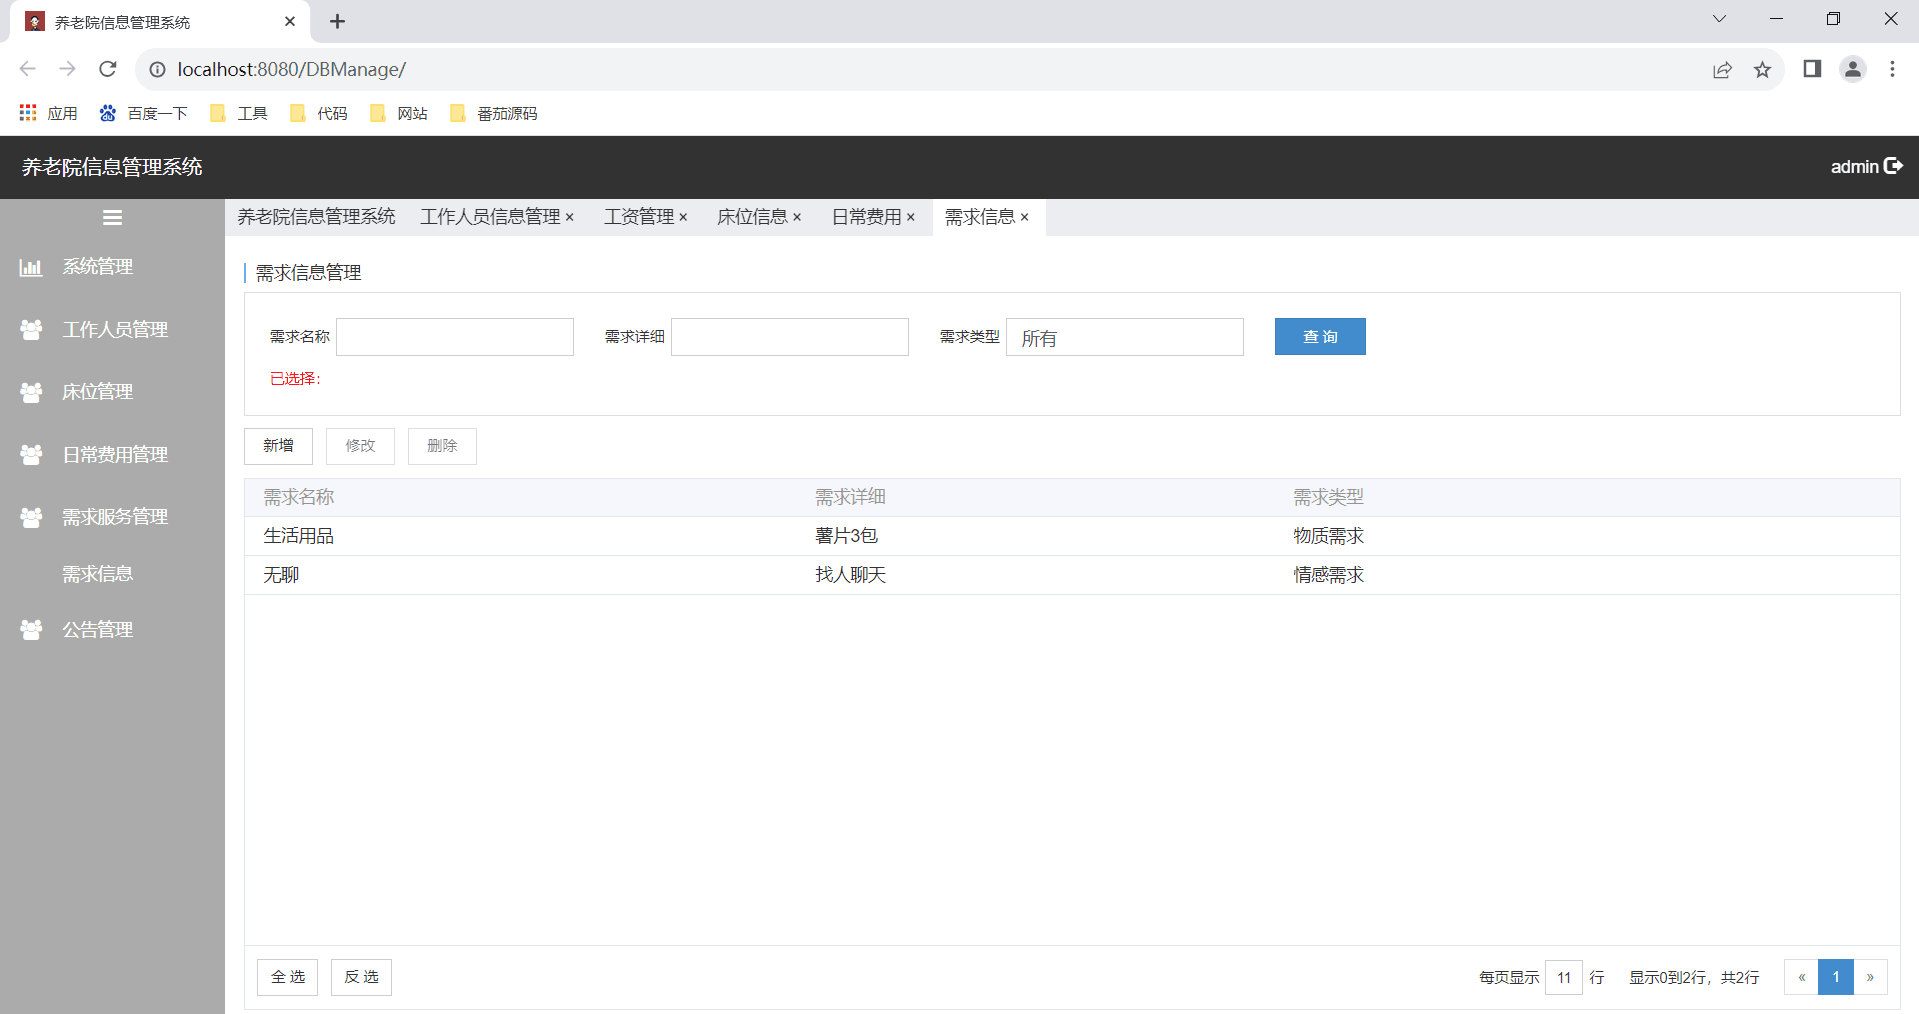Click the 查询 search button
The image size is (1919, 1014).
(x=1320, y=337)
